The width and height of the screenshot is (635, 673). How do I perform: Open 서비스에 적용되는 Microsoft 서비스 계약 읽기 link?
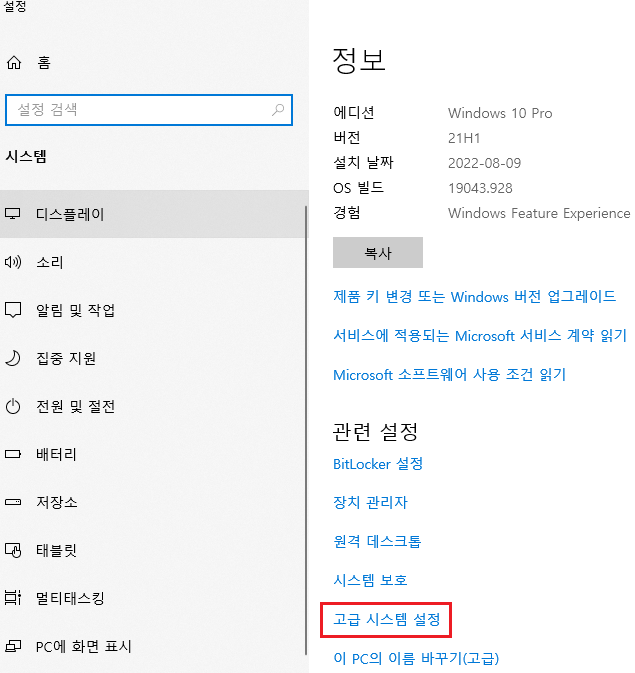pos(480,335)
